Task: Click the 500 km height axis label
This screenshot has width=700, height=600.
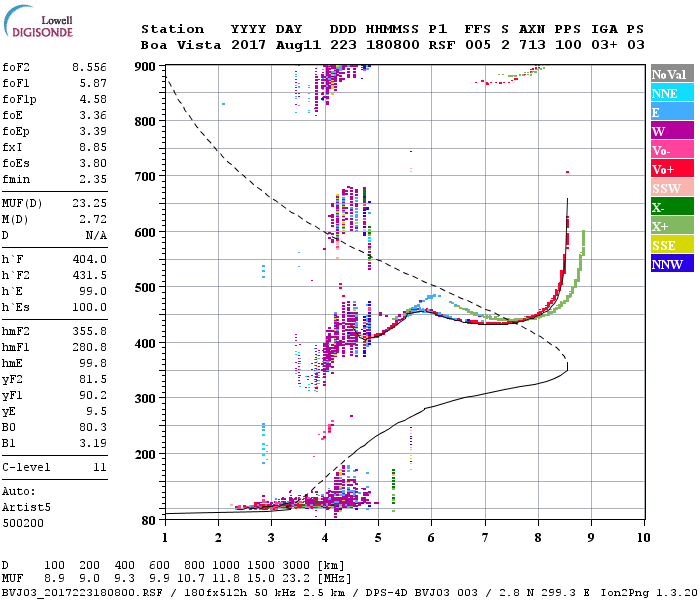Action: [x=145, y=288]
